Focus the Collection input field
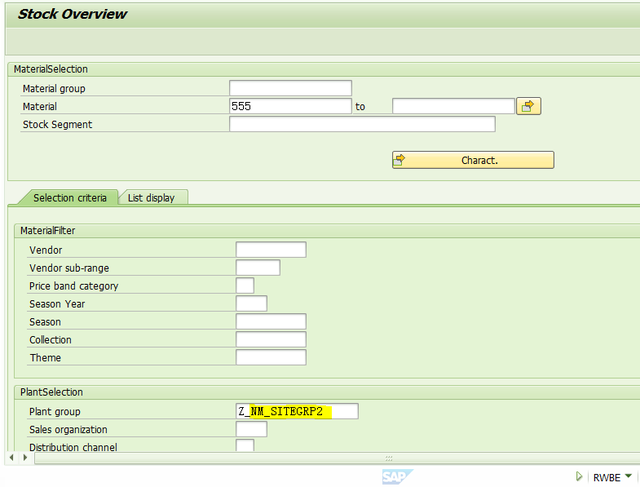Screen dimensions: 640x487 (271, 340)
